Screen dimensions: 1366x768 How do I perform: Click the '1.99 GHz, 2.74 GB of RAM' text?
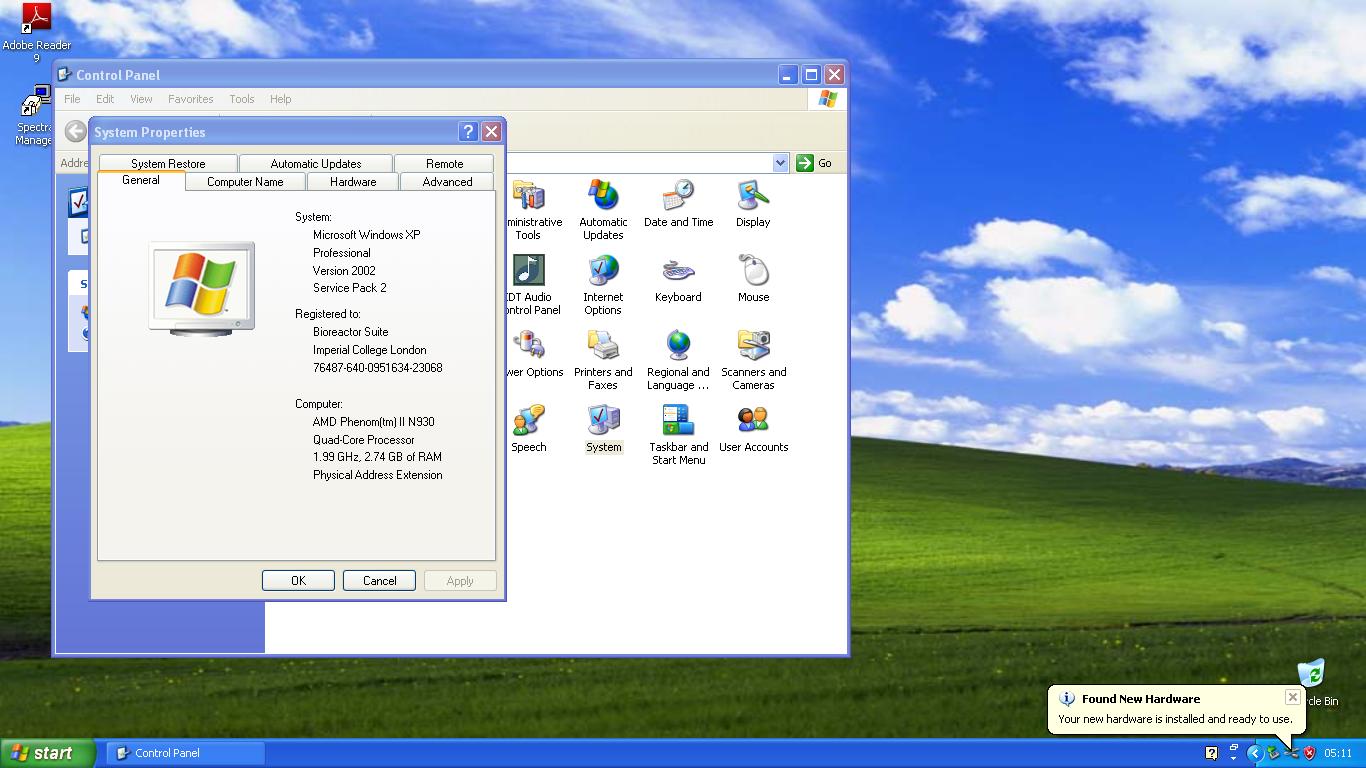pyautogui.click(x=377, y=457)
